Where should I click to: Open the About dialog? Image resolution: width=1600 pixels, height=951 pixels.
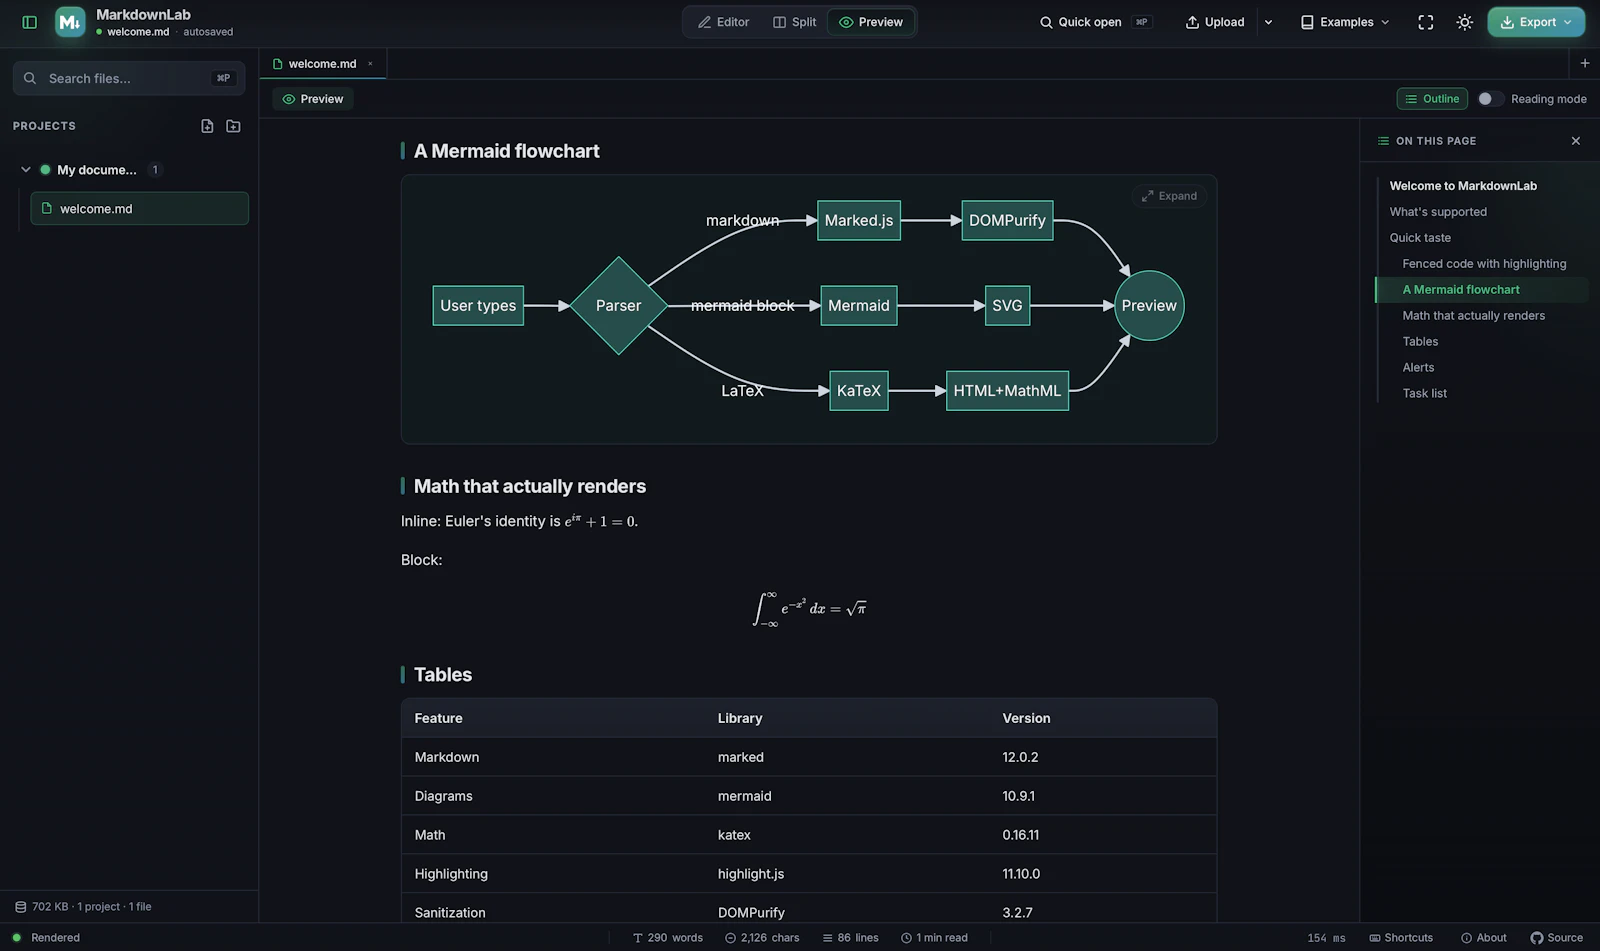(x=1484, y=938)
